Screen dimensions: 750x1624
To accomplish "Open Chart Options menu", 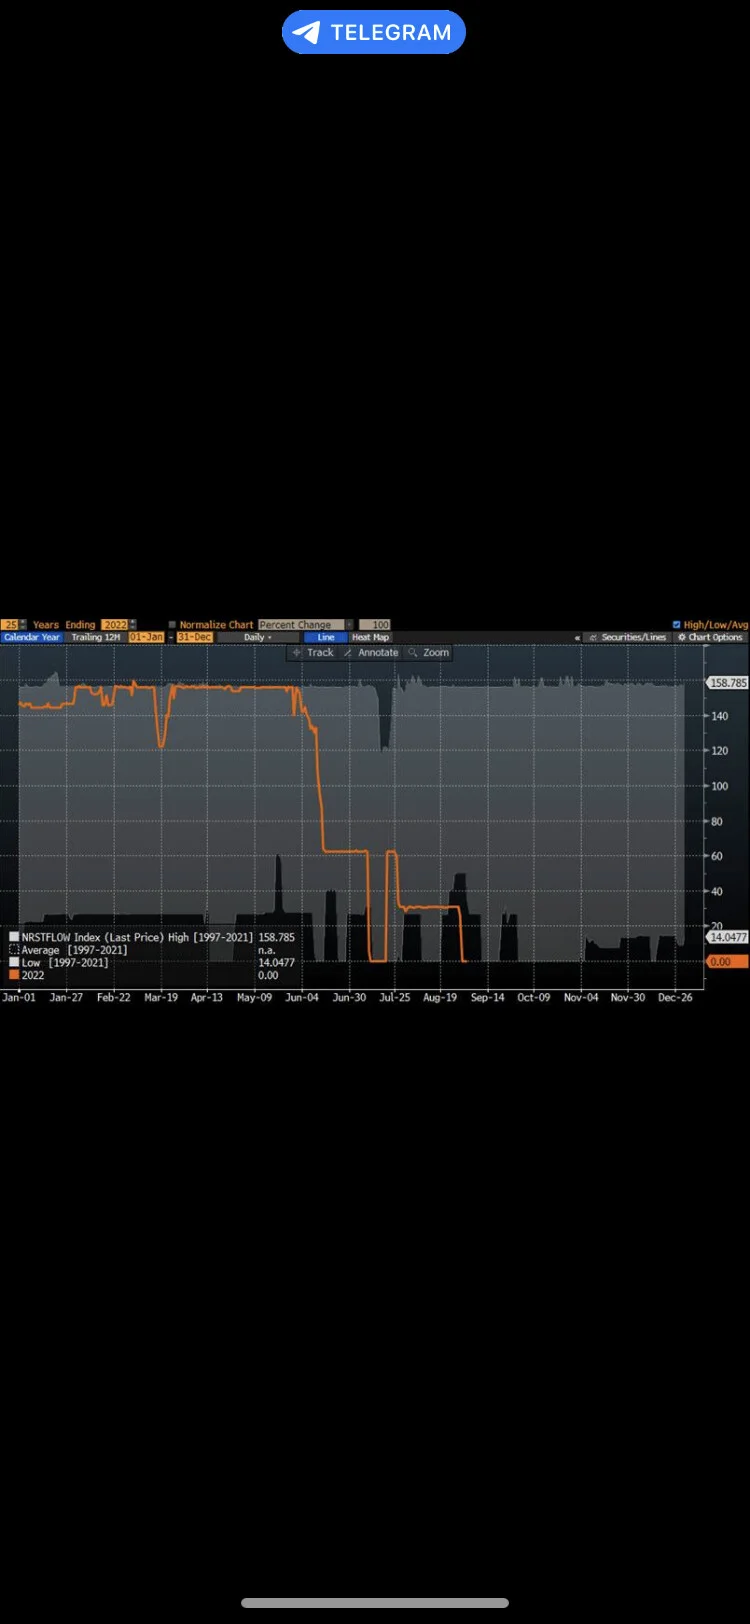I will [x=710, y=637].
